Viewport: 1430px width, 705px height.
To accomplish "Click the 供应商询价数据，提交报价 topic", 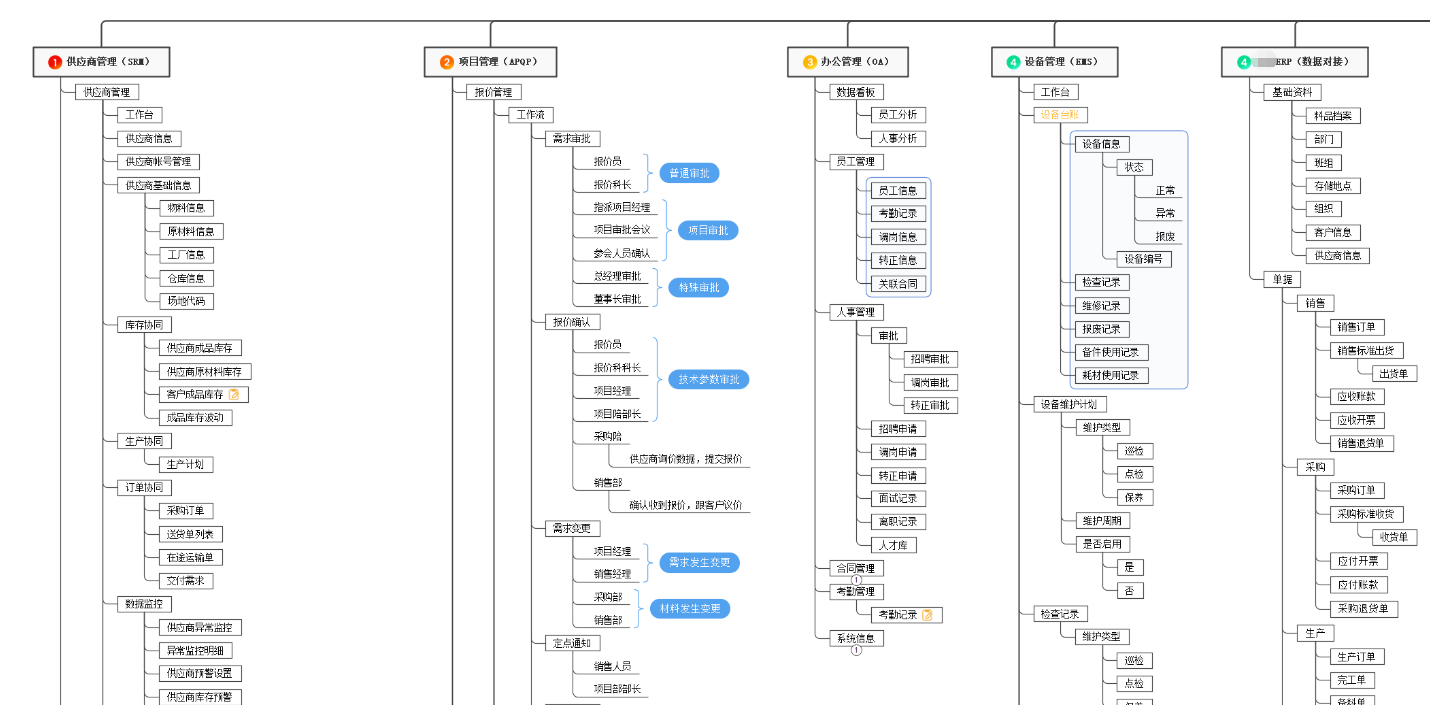I will click(x=685, y=459).
